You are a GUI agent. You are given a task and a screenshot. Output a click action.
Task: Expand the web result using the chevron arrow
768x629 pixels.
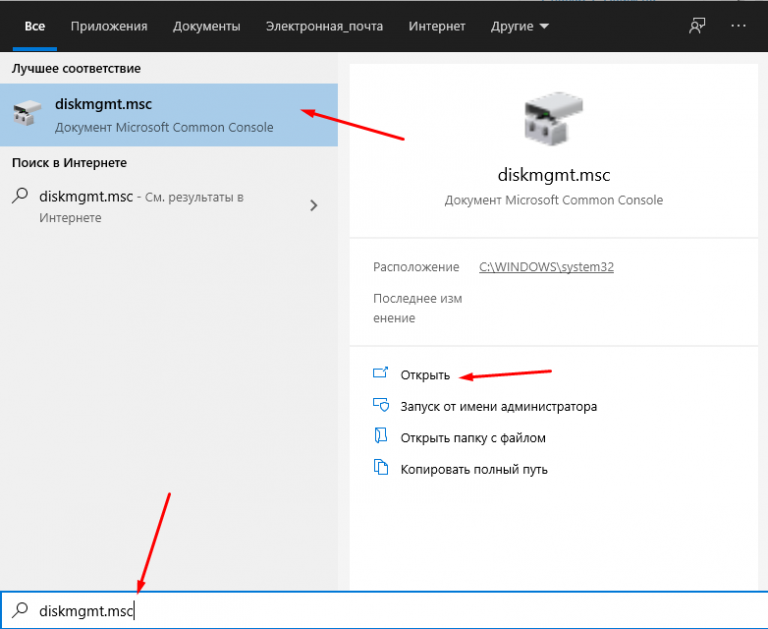[314, 206]
